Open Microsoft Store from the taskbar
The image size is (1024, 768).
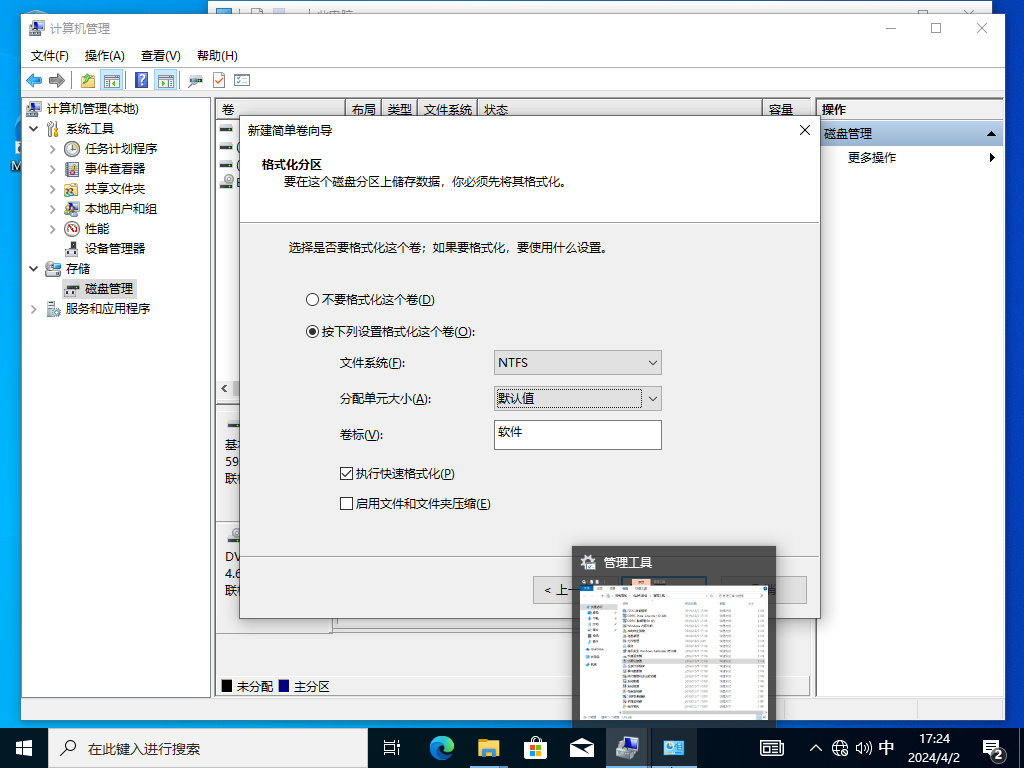pos(535,747)
